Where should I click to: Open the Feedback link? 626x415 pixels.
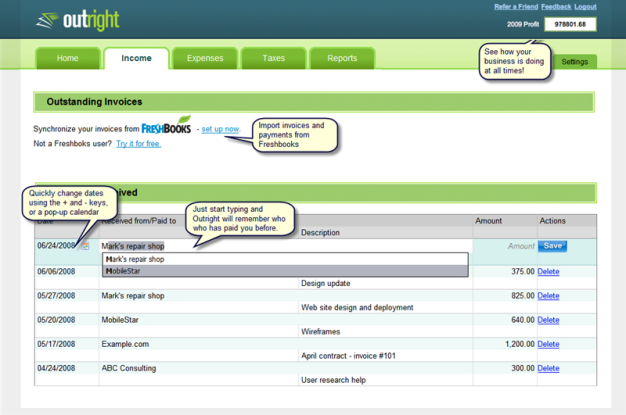pos(556,7)
